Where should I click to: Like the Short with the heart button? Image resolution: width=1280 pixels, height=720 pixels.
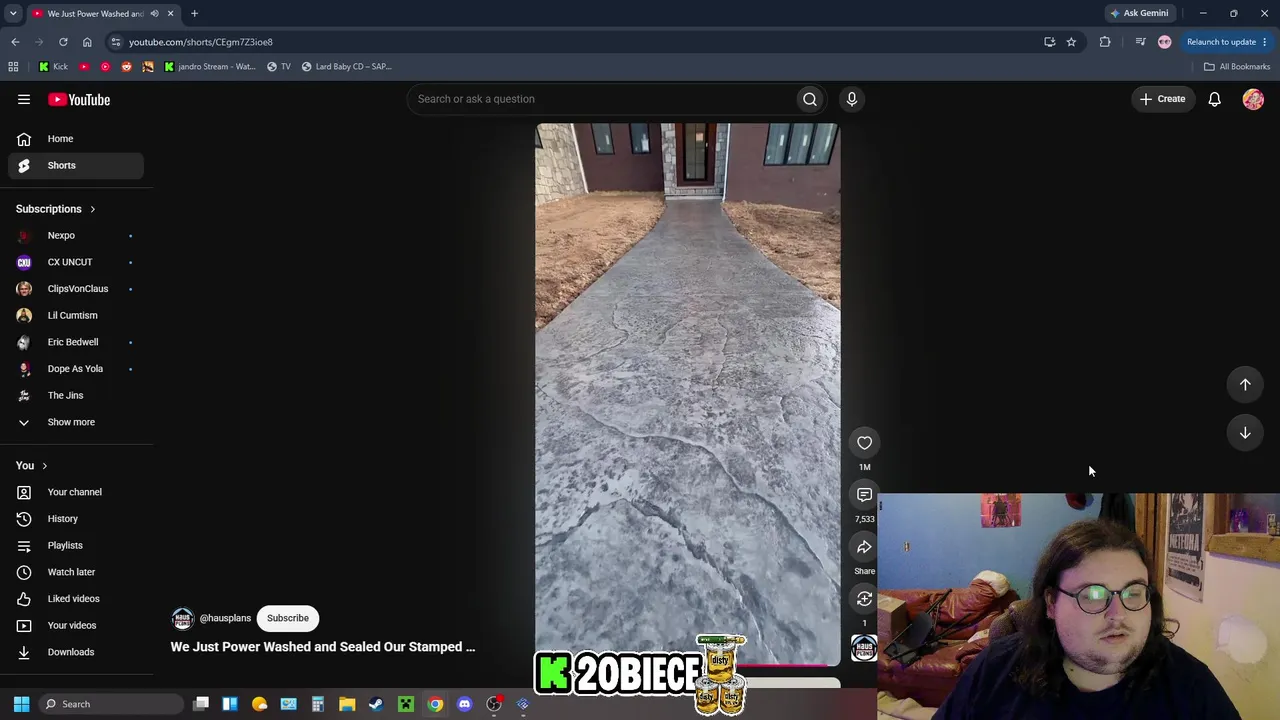click(864, 443)
